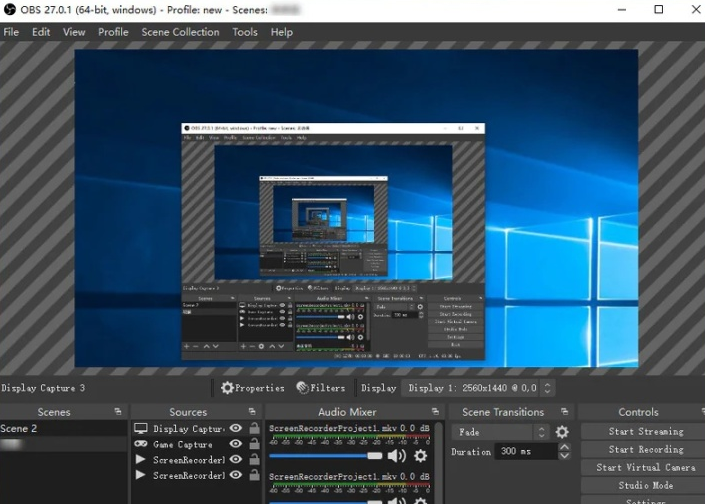
Task: Pop out the Scenes dock icon
Action: click(118, 411)
